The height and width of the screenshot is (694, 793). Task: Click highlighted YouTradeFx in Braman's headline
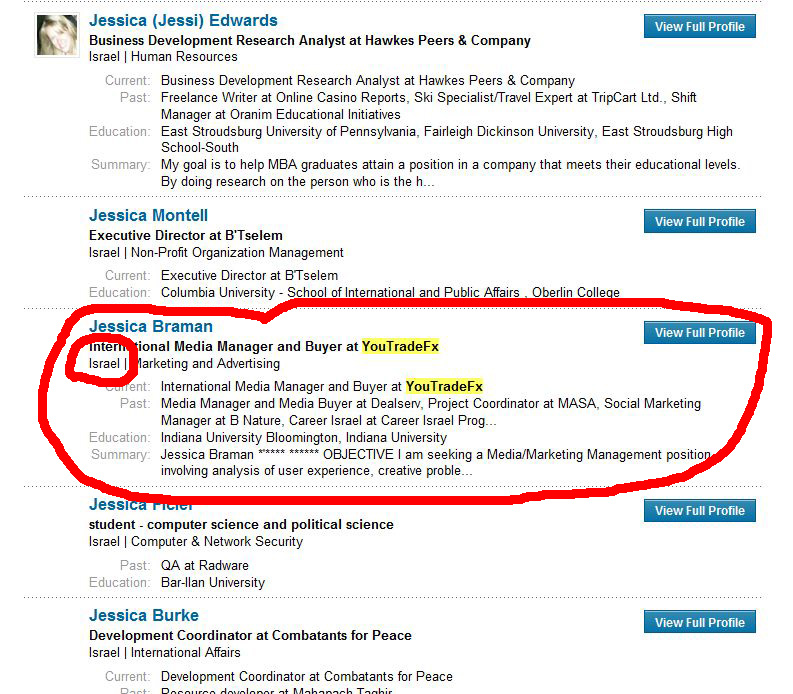400,346
